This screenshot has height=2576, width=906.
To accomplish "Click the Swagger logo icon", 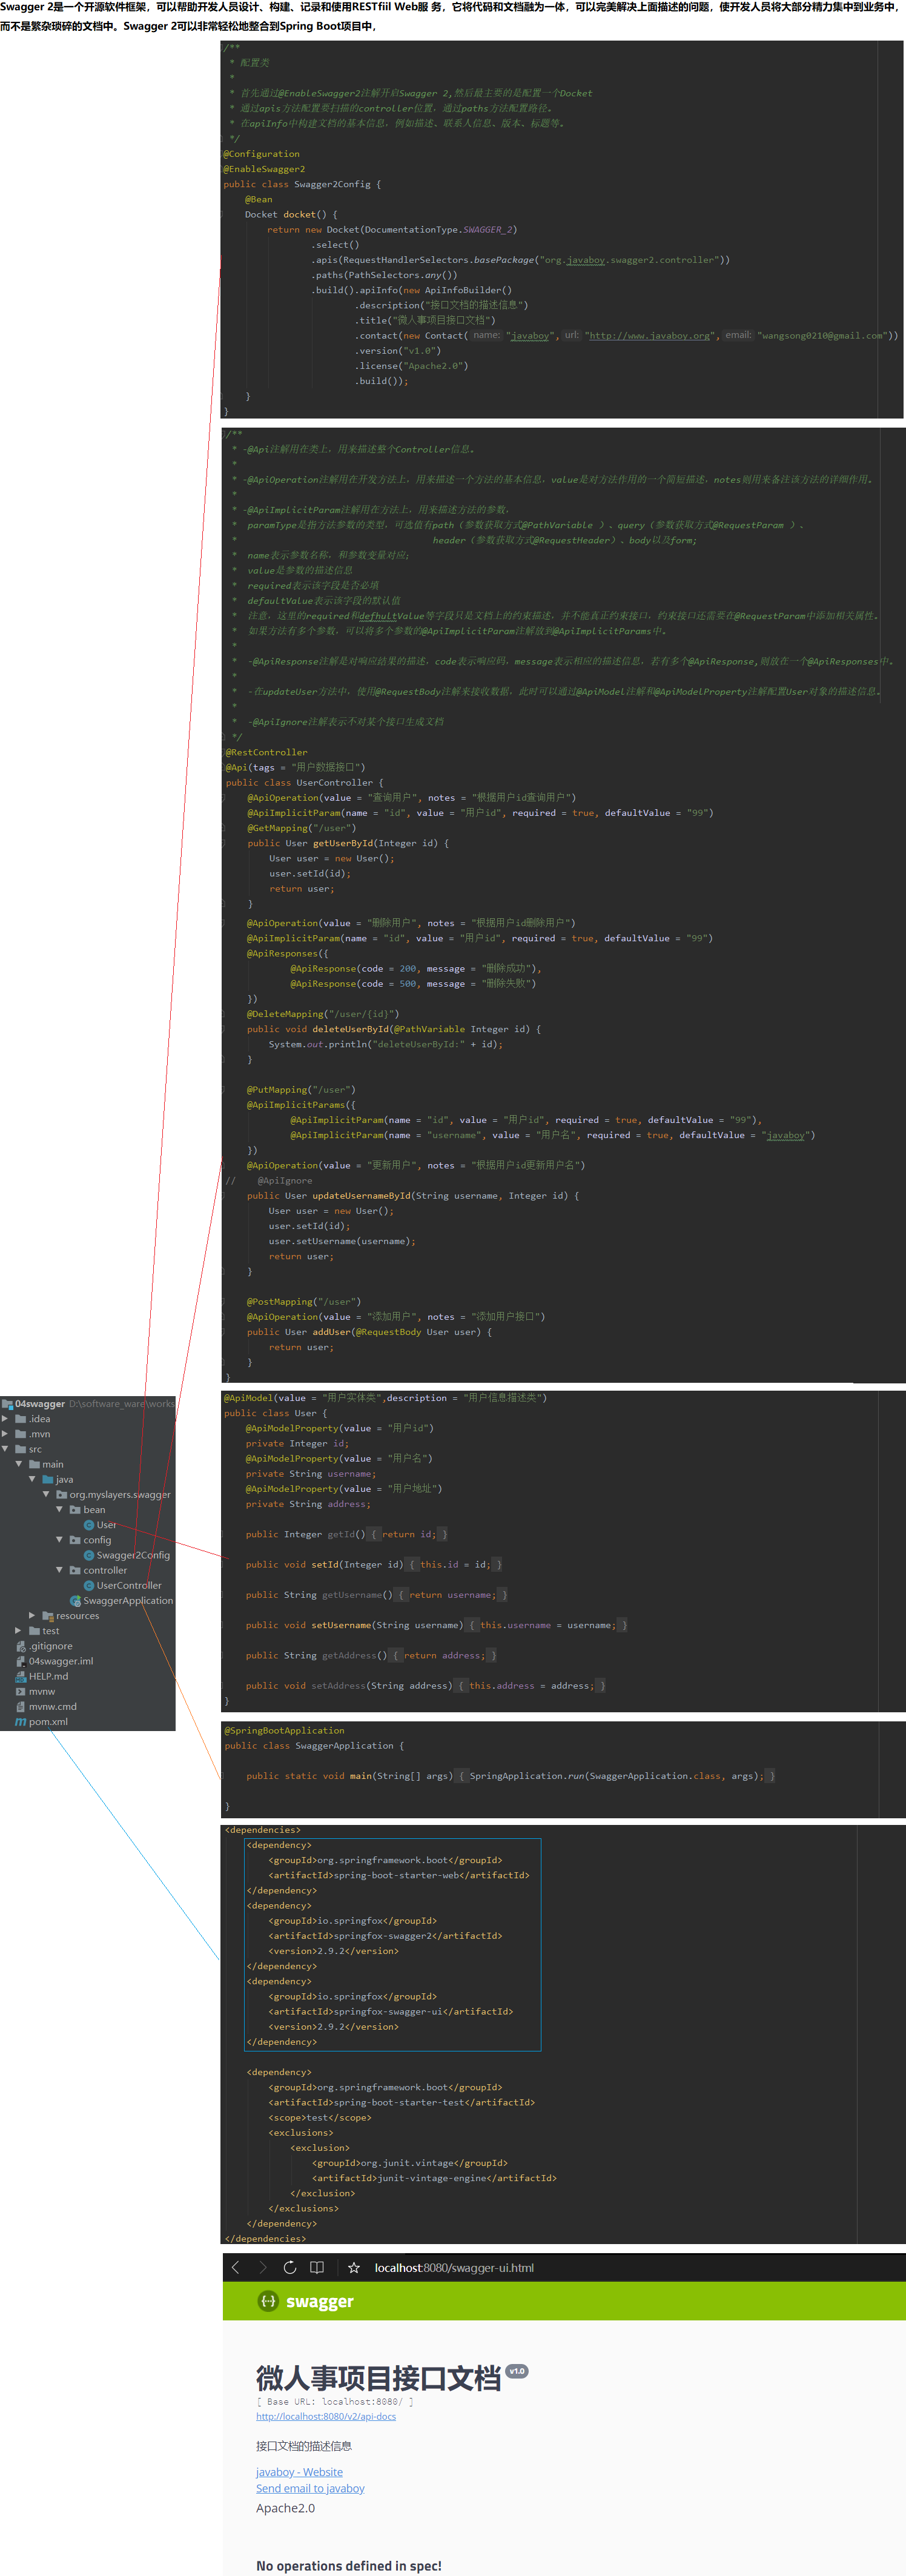I will (268, 2301).
